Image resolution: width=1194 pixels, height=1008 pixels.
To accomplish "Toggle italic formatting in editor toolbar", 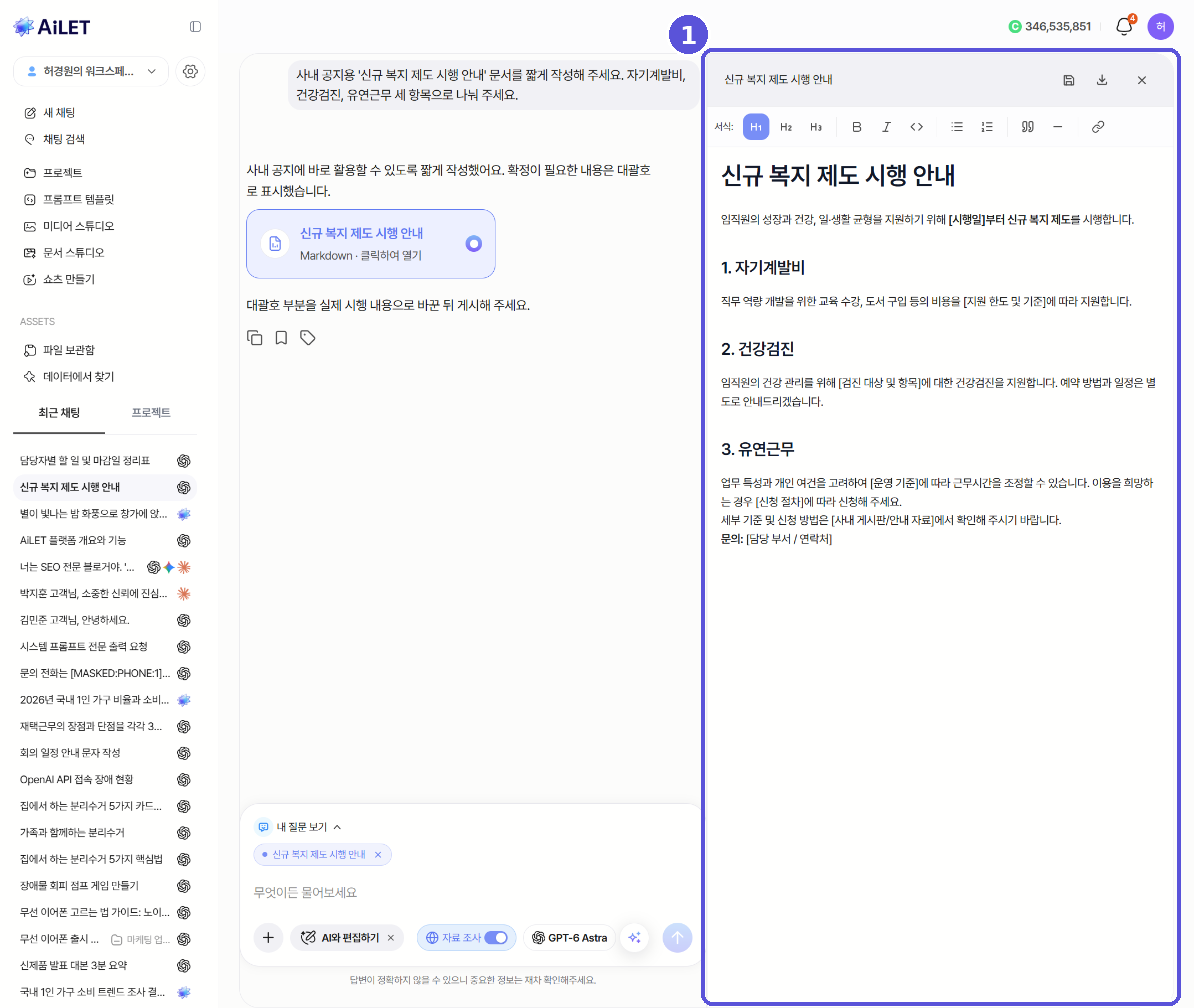I will pos(886,127).
